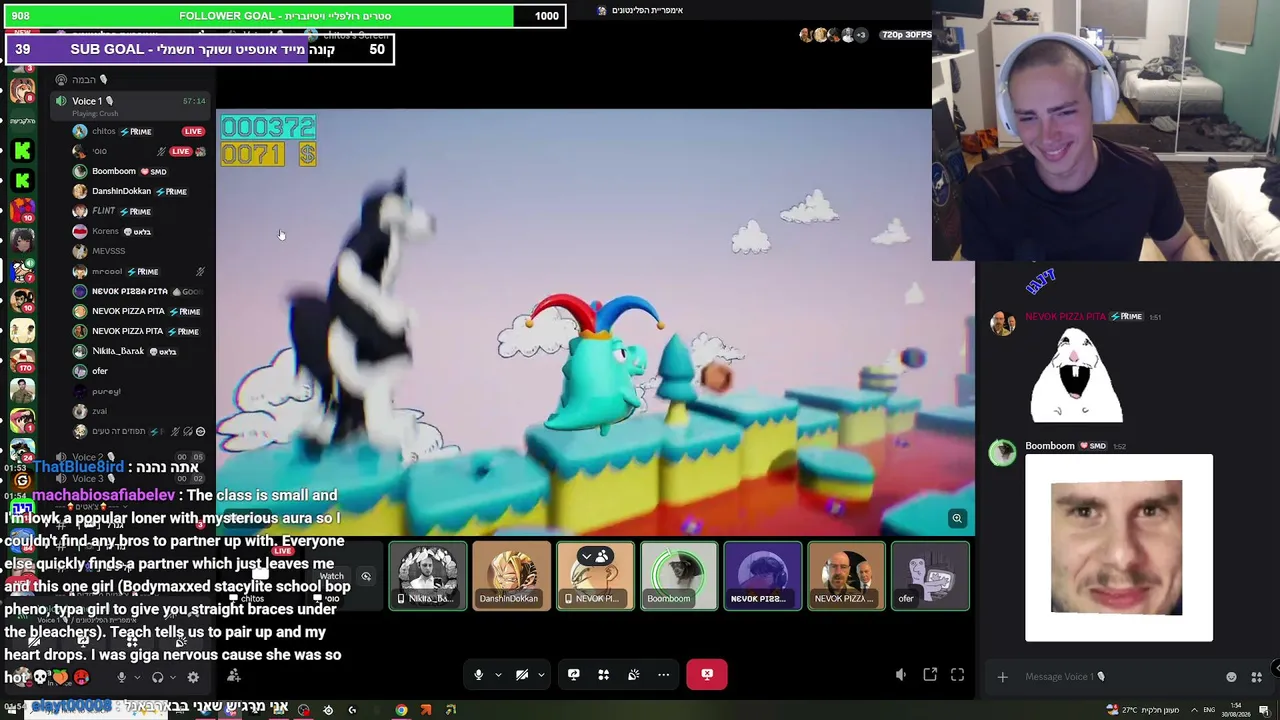Open the apps icon in chat box
The width and height of the screenshot is (1280, 720).
point(1256,677)
